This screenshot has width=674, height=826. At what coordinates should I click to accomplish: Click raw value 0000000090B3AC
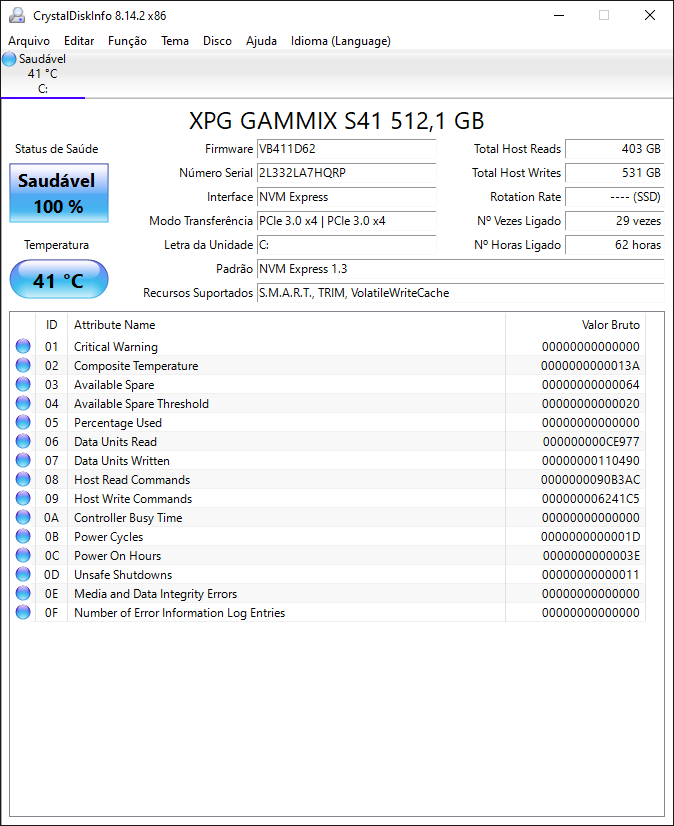tap(590, 479)
